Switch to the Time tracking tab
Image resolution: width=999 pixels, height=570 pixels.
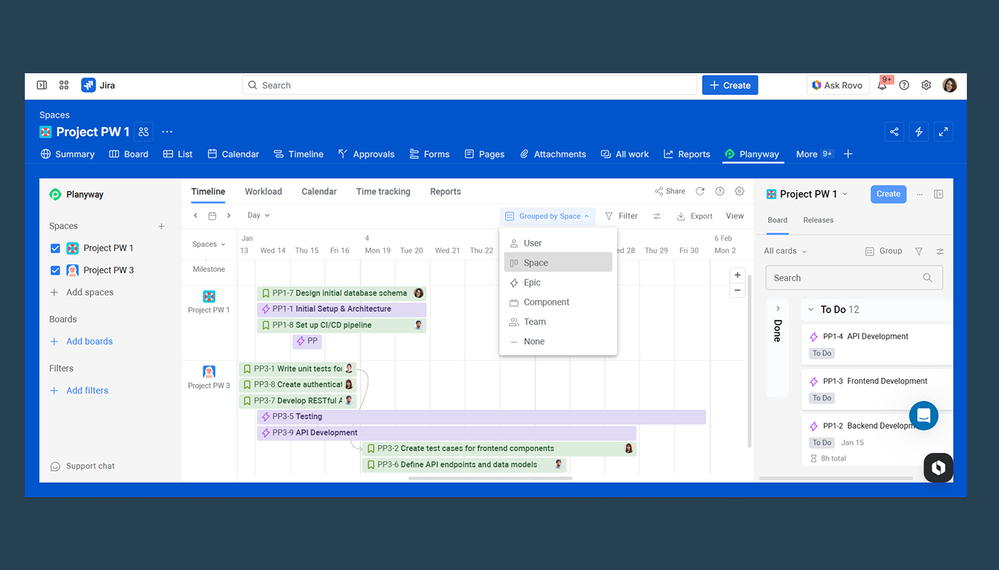pyautogui.click(x=383, y=192)
